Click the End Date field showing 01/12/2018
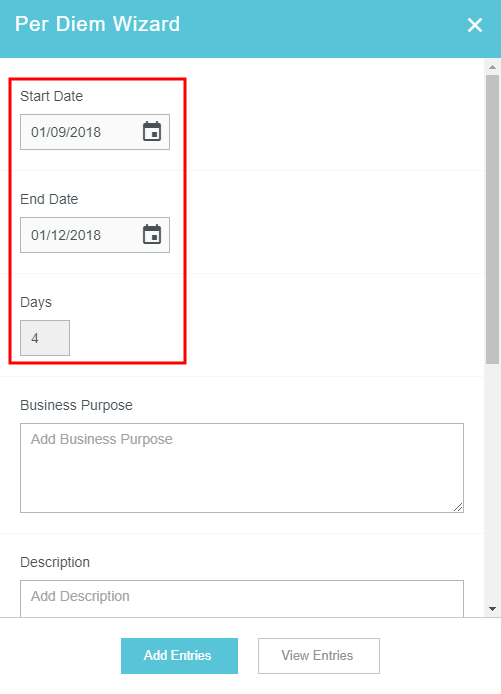Screen dimensions: 501x694 (x=95, y=235)
